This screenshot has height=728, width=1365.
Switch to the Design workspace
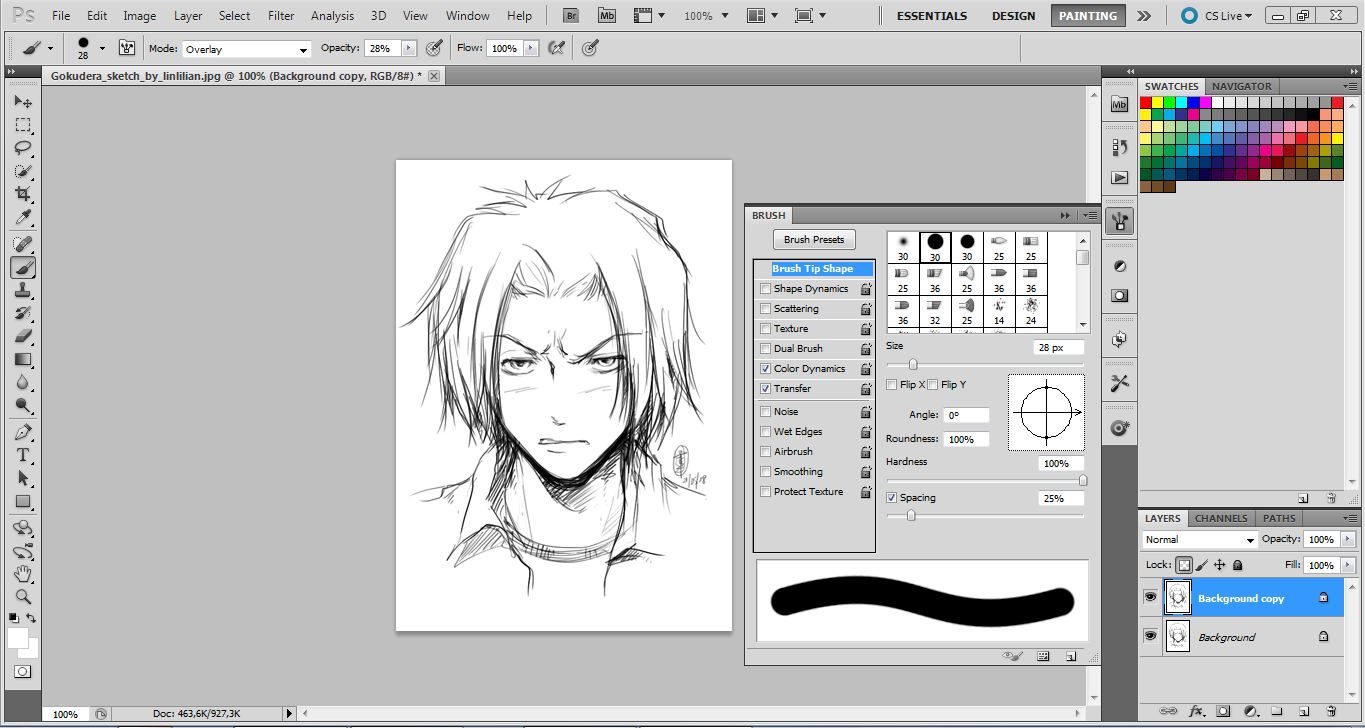1013,16
